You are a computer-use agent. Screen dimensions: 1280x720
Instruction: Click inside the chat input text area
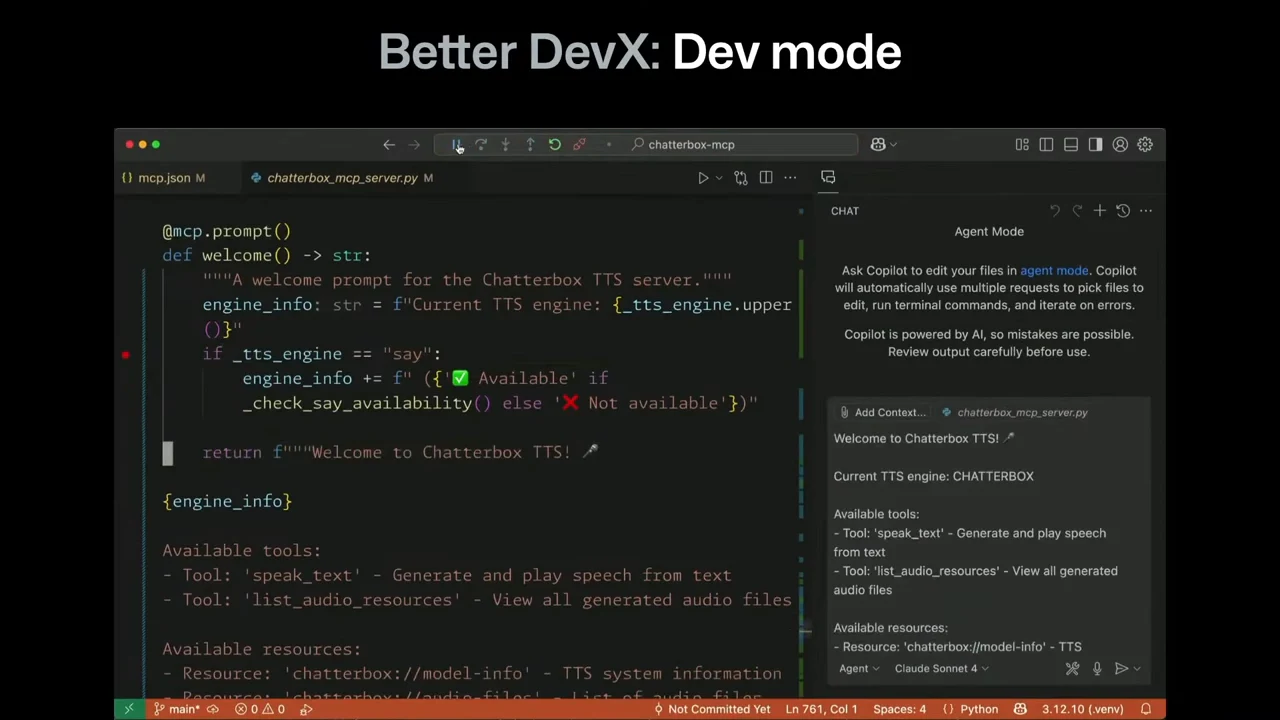click(989, 540)
